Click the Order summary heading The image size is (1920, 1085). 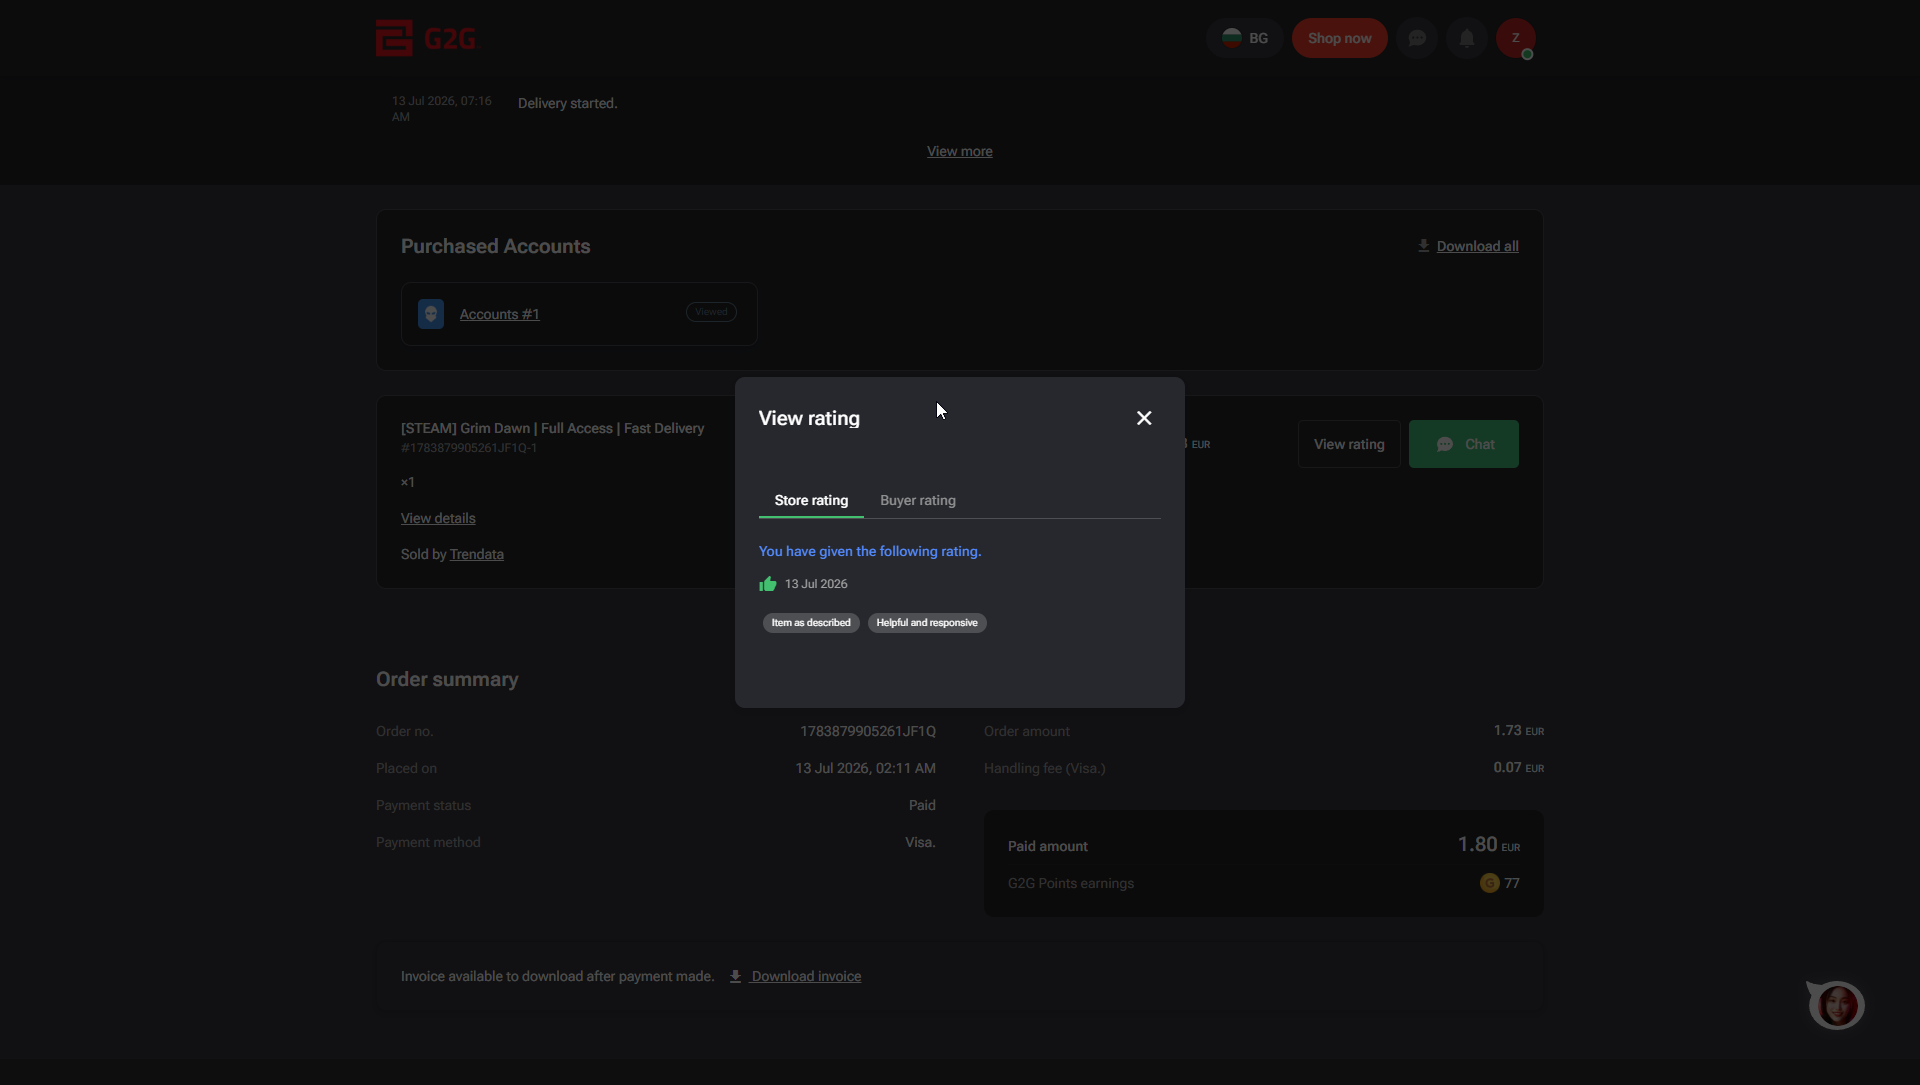tap(447, 679)
